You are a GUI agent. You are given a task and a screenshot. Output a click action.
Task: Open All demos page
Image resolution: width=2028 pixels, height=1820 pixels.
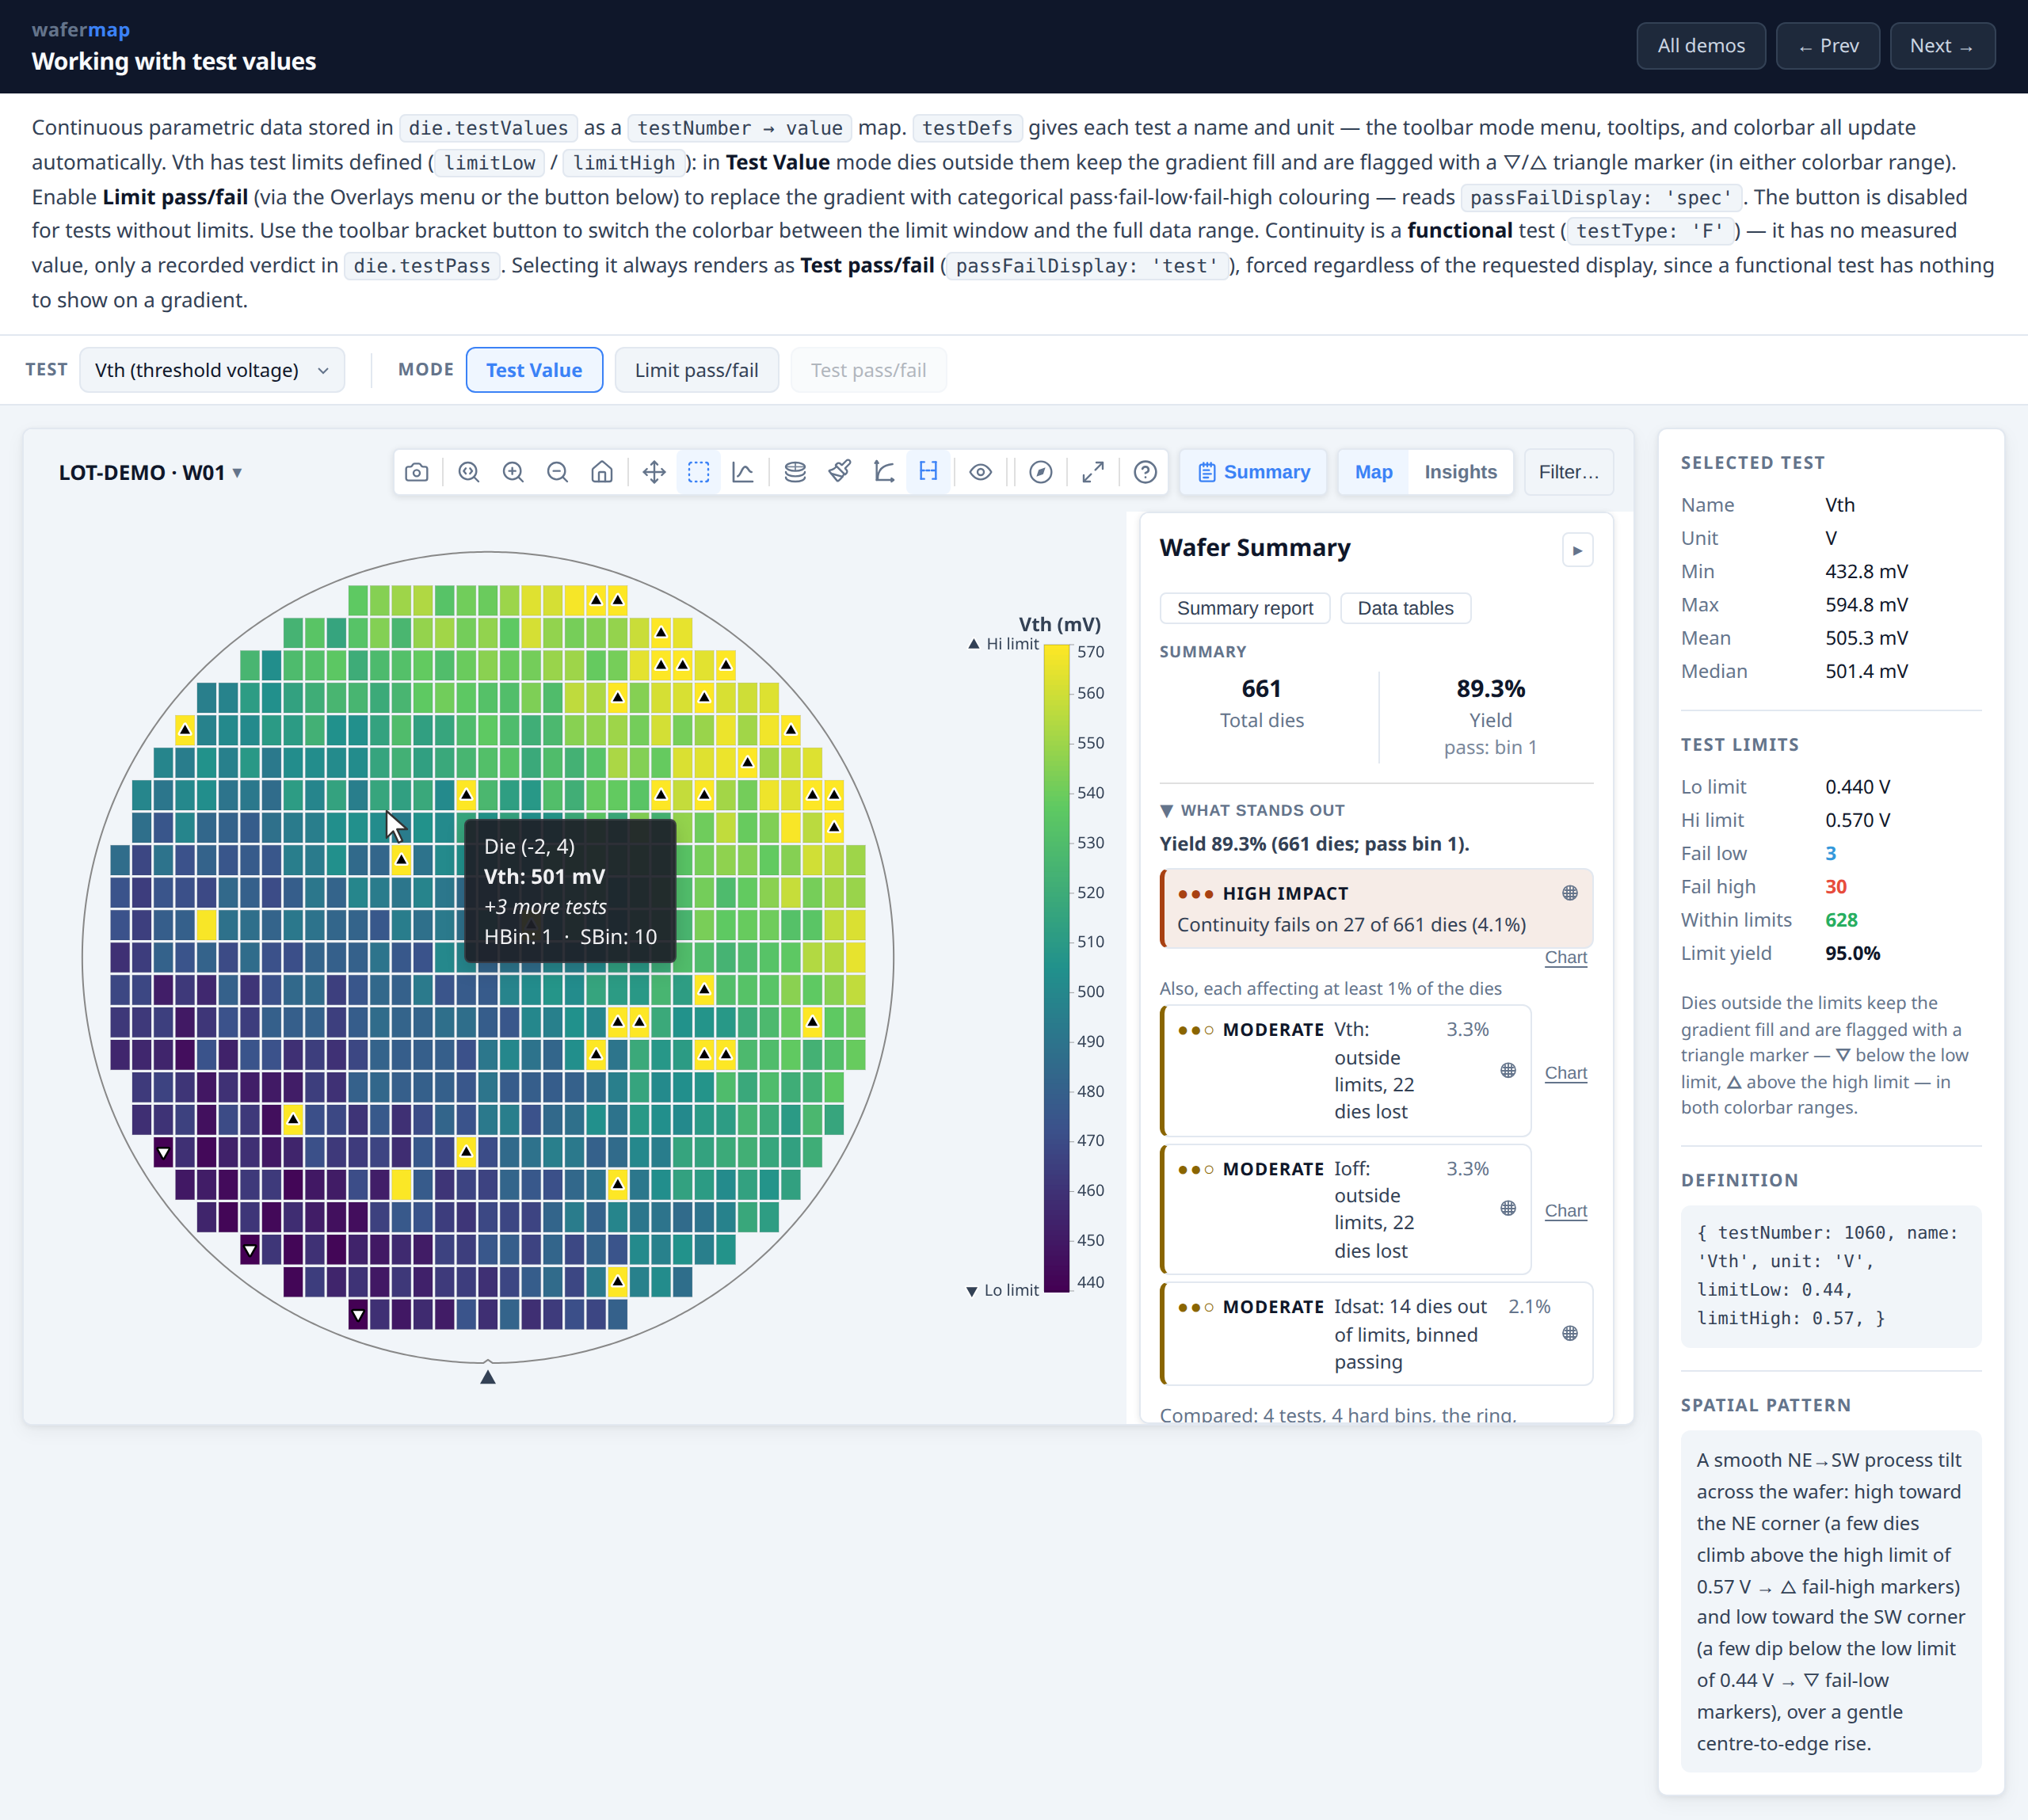(x=1700, y=46)
